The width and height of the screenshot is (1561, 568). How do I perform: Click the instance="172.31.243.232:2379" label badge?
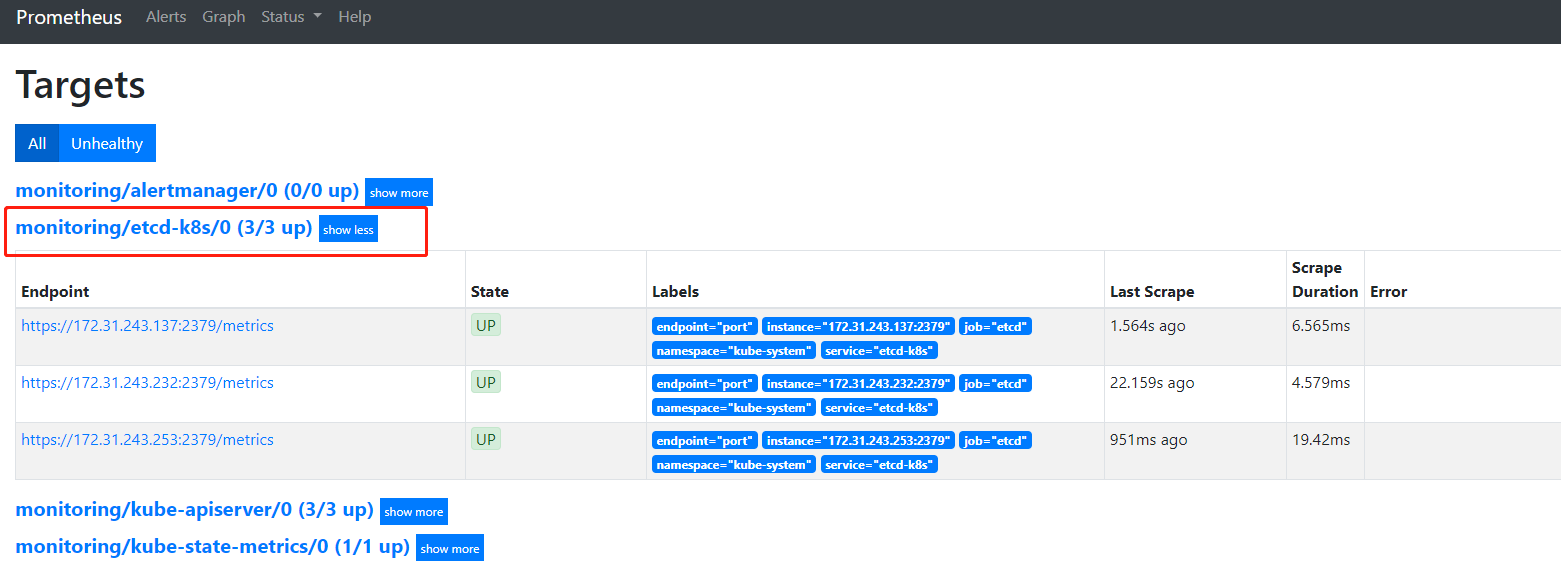[858, 383]
